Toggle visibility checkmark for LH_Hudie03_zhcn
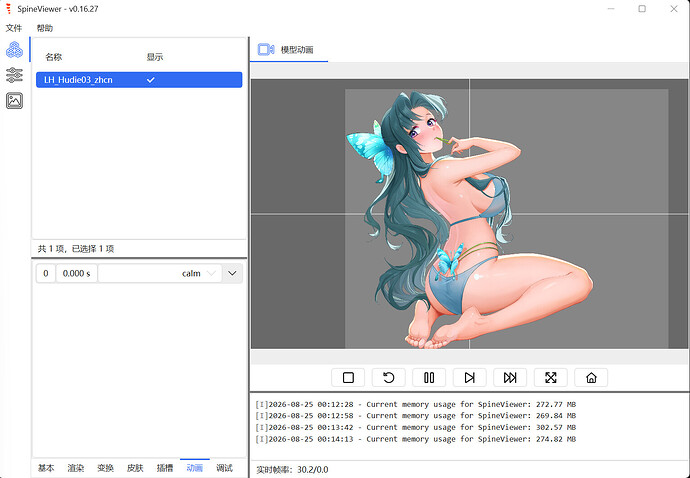The image size is (690, 478). pos(150,80)
